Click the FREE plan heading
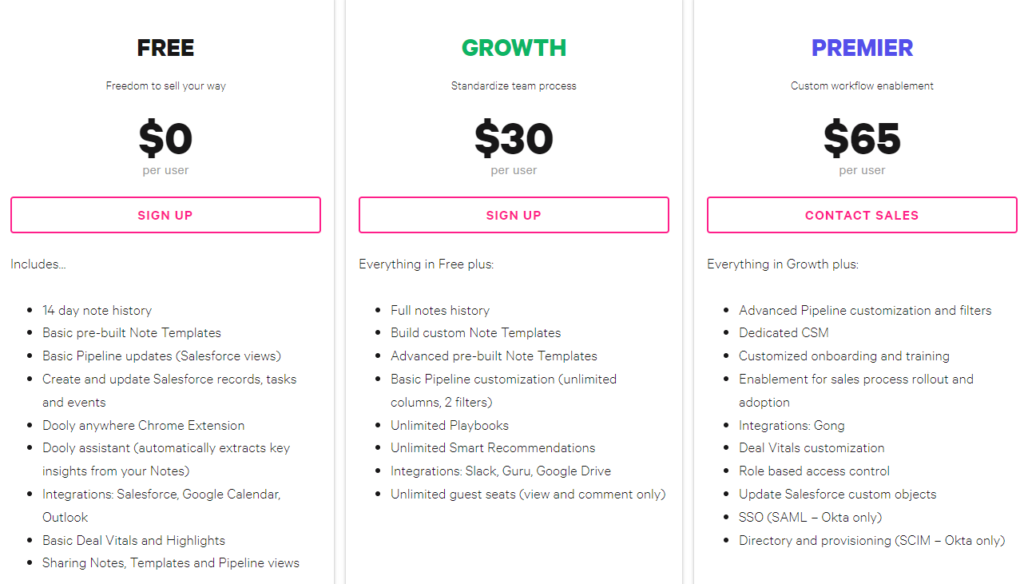 point(165,48)
